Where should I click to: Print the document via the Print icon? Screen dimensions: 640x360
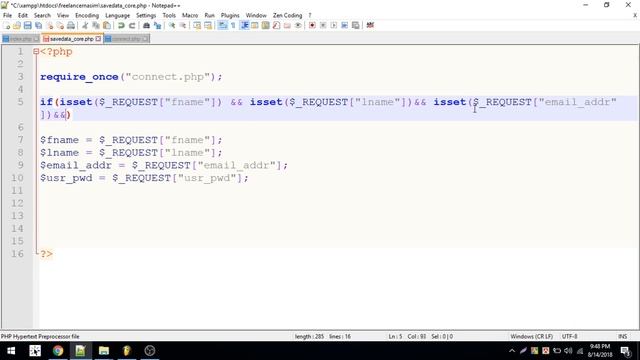coord(71,25)
